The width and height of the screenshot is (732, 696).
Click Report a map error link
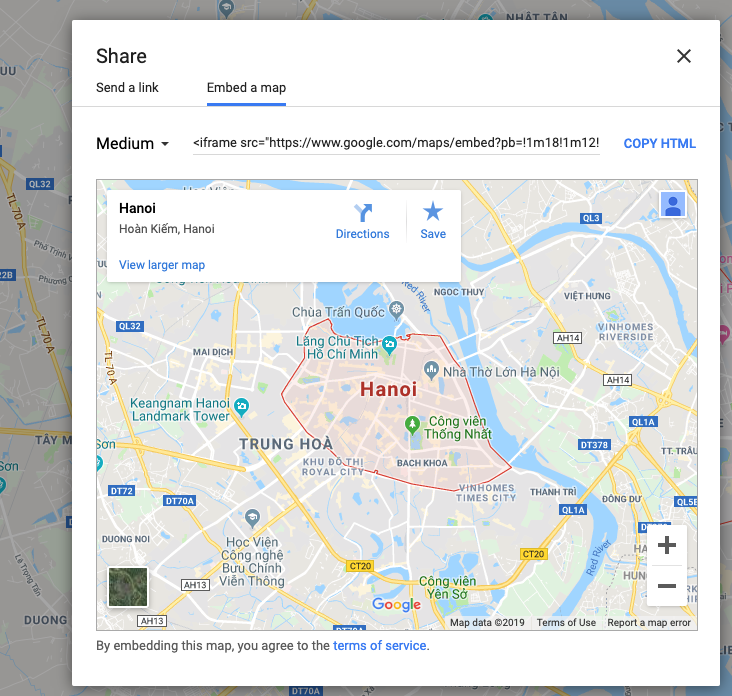tap(648, 623)
